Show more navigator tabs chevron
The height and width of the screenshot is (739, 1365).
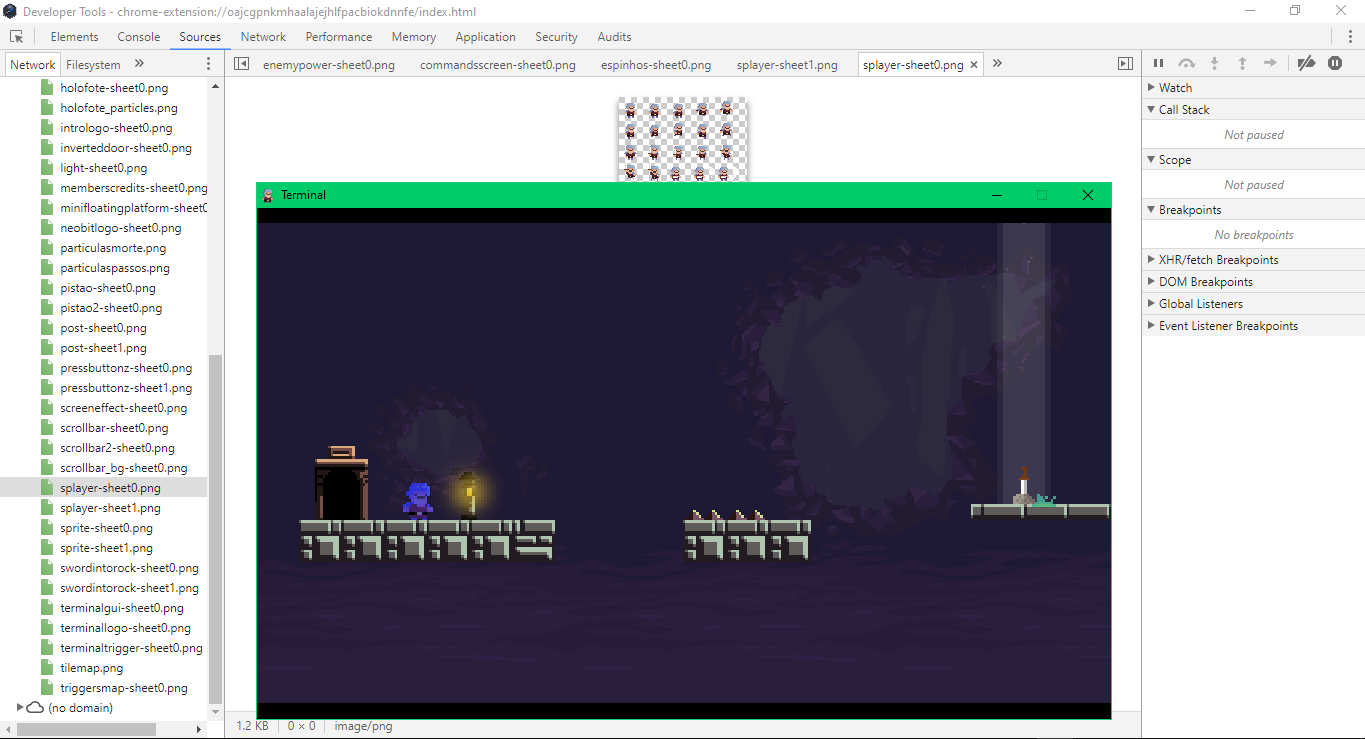coord(139,64)
